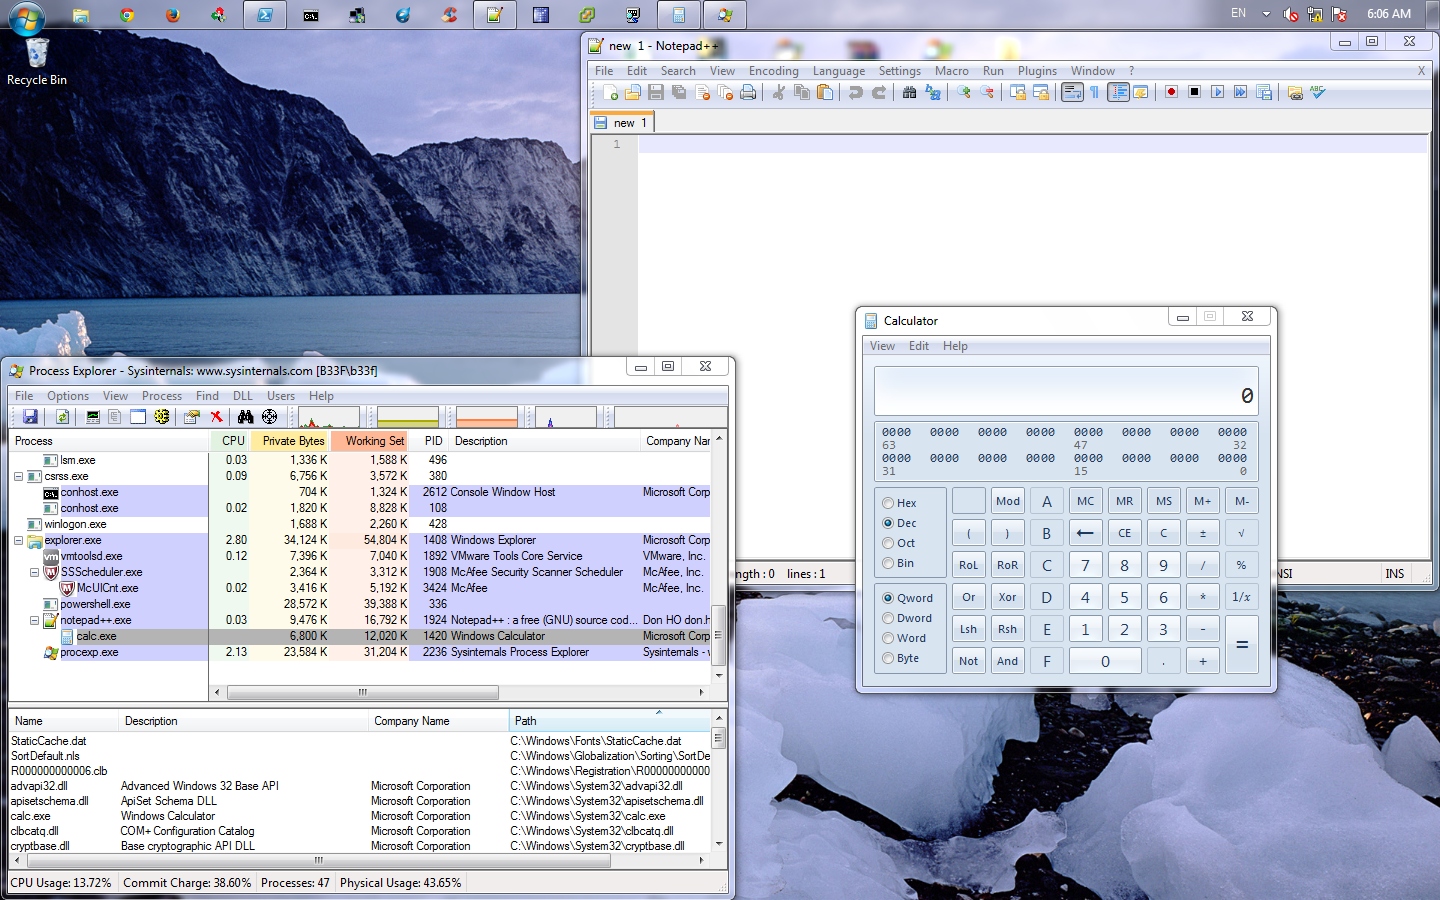Viewport: 1440px width, 900px height.
Task: Open the DLL menu in Process Explorer
Action: coord(243,396)
